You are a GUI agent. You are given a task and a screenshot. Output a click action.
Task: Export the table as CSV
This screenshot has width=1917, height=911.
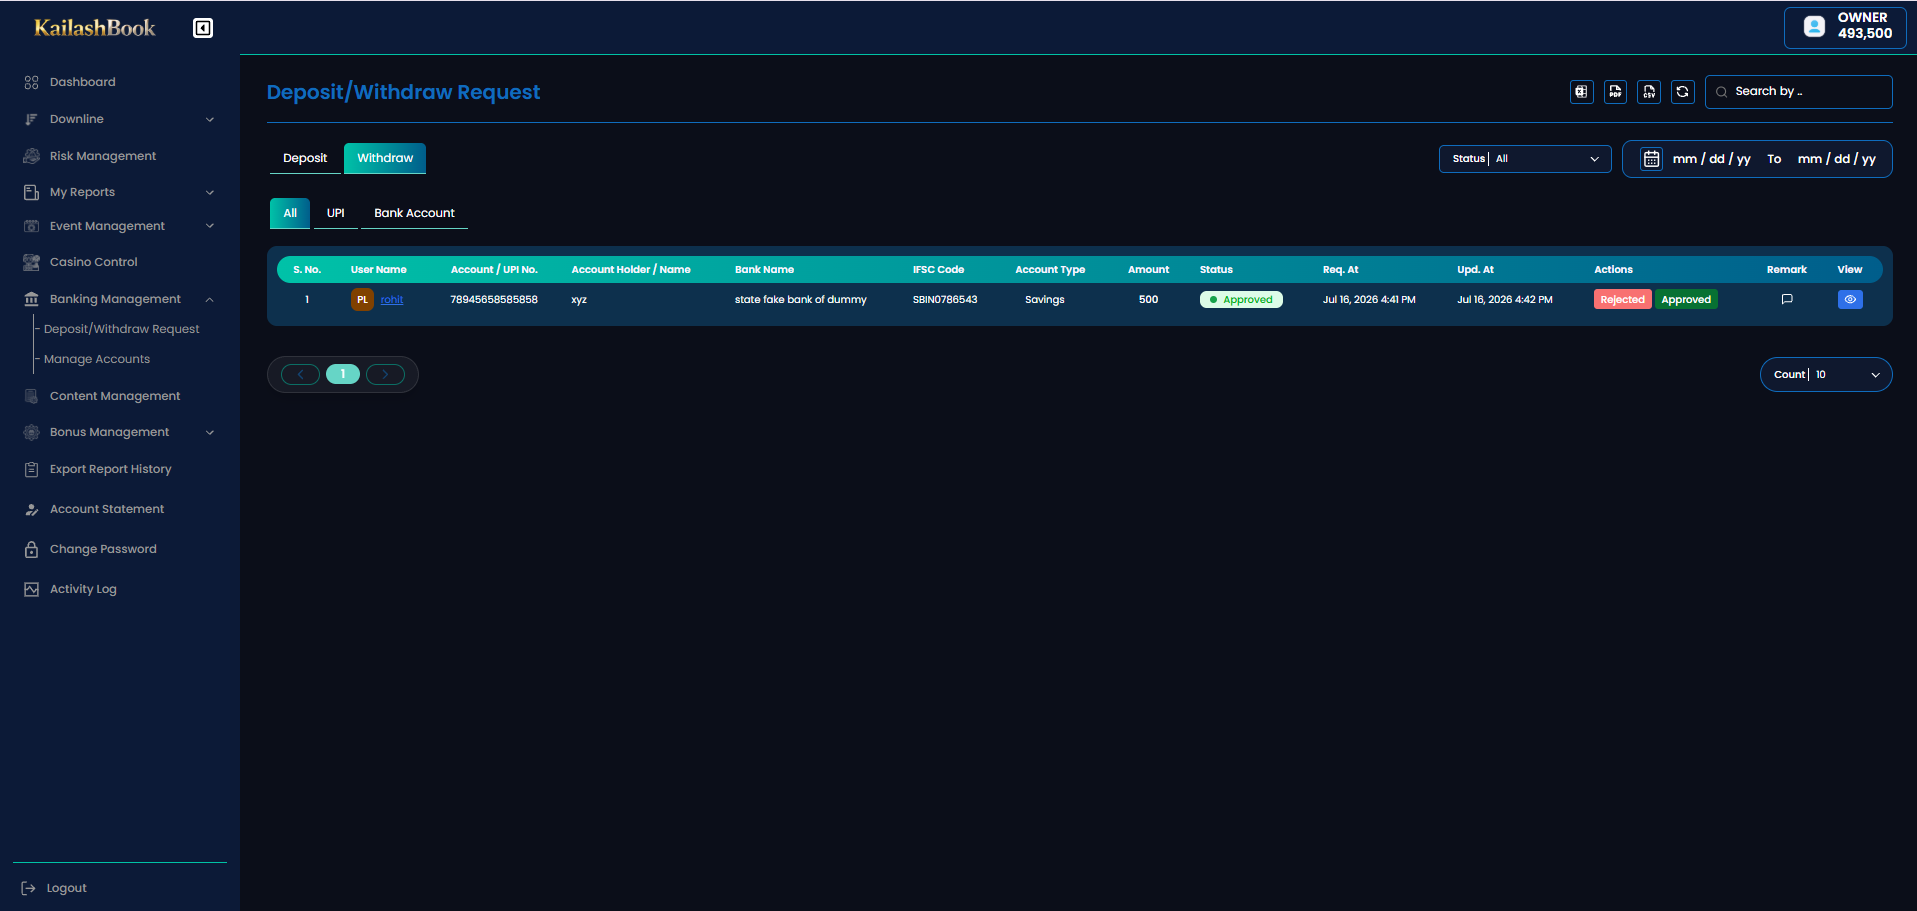pos(1649,92)
